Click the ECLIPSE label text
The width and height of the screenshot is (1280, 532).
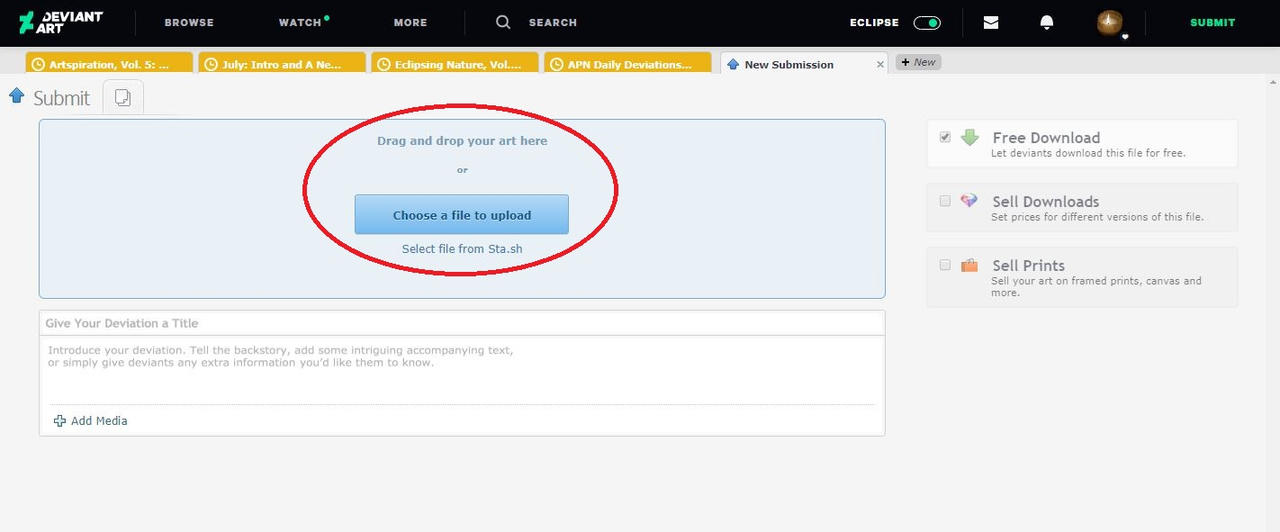[874, 22]
